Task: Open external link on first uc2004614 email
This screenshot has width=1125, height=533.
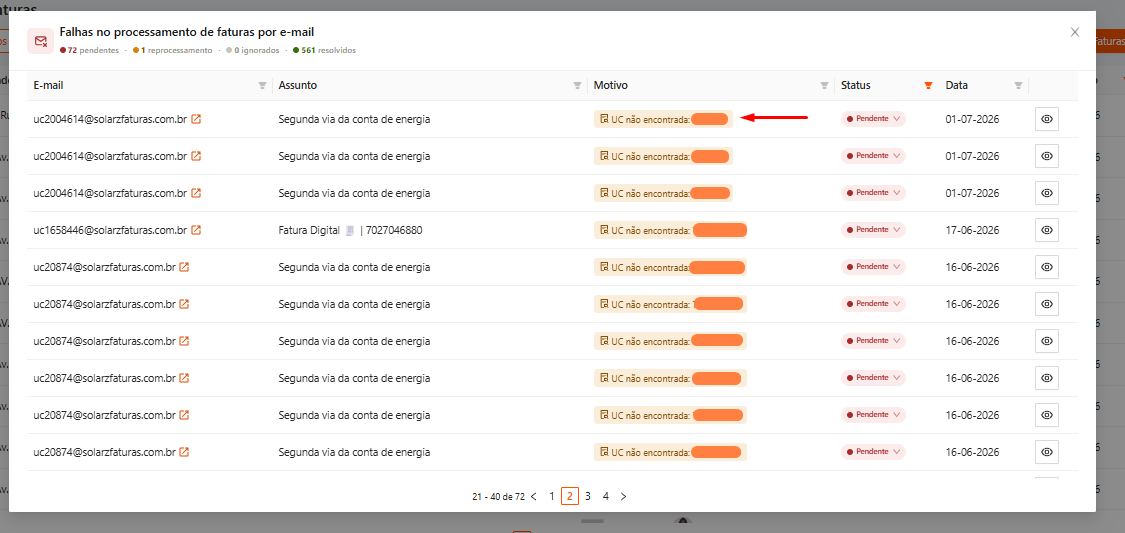Action: click(x=196, y=119)
